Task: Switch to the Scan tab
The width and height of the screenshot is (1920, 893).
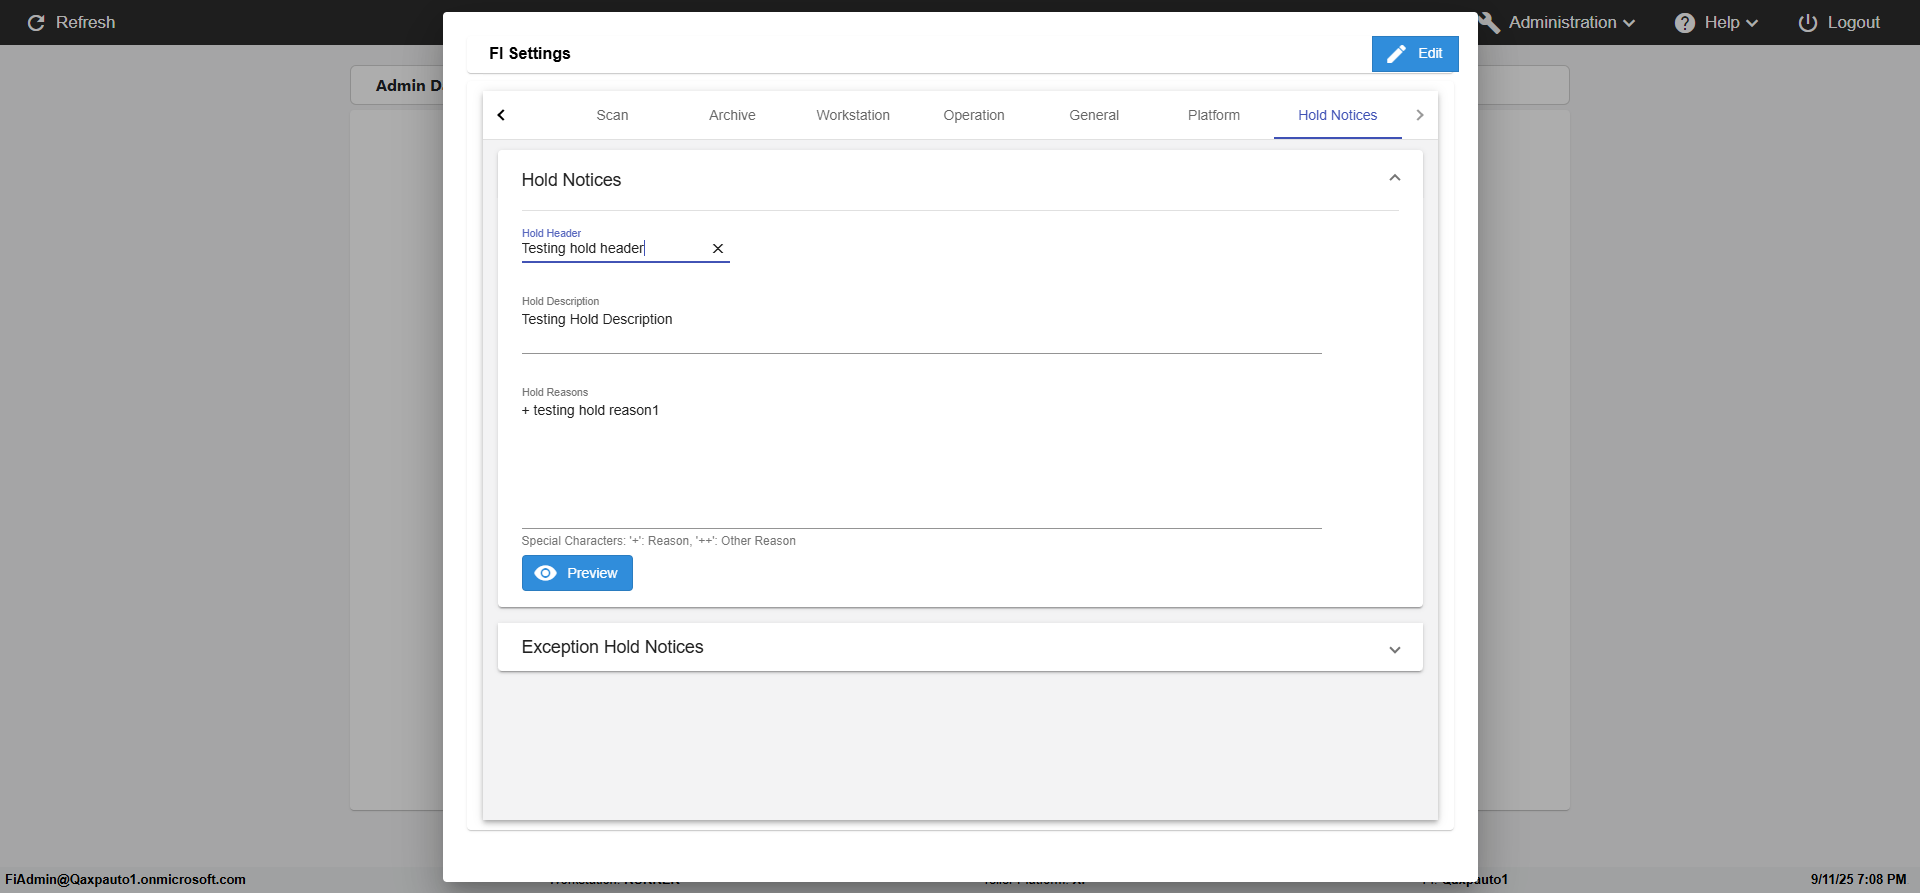Action: (x=612, y=116)
